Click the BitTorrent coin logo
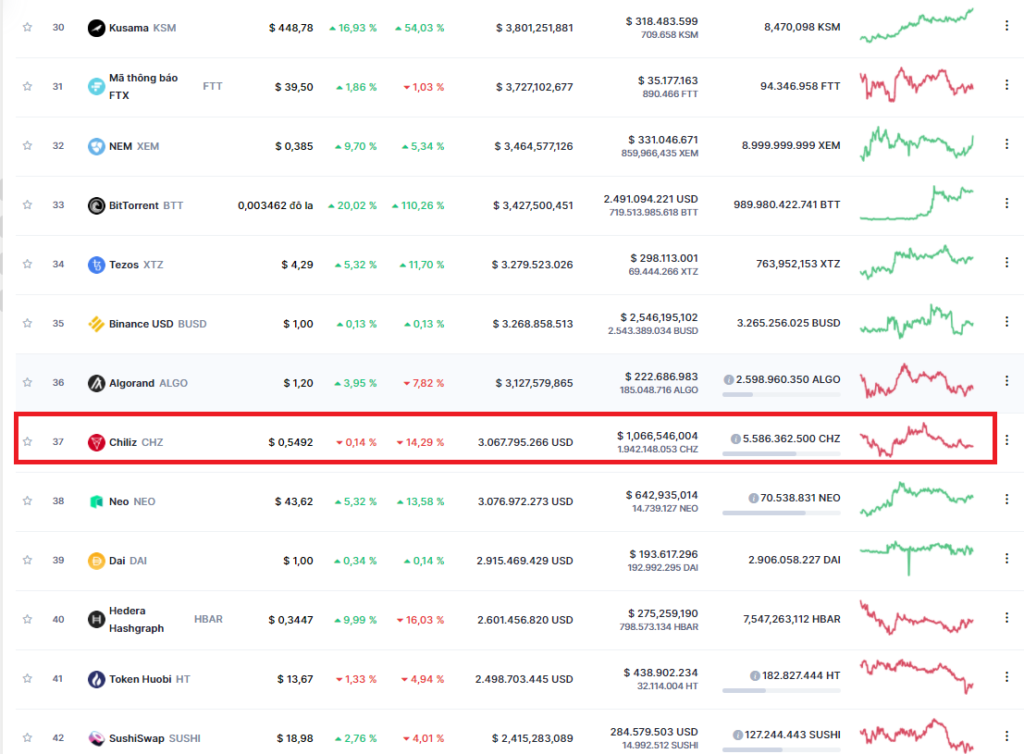The width and height of the screenshot is (1024, 754). click(96, 206)
